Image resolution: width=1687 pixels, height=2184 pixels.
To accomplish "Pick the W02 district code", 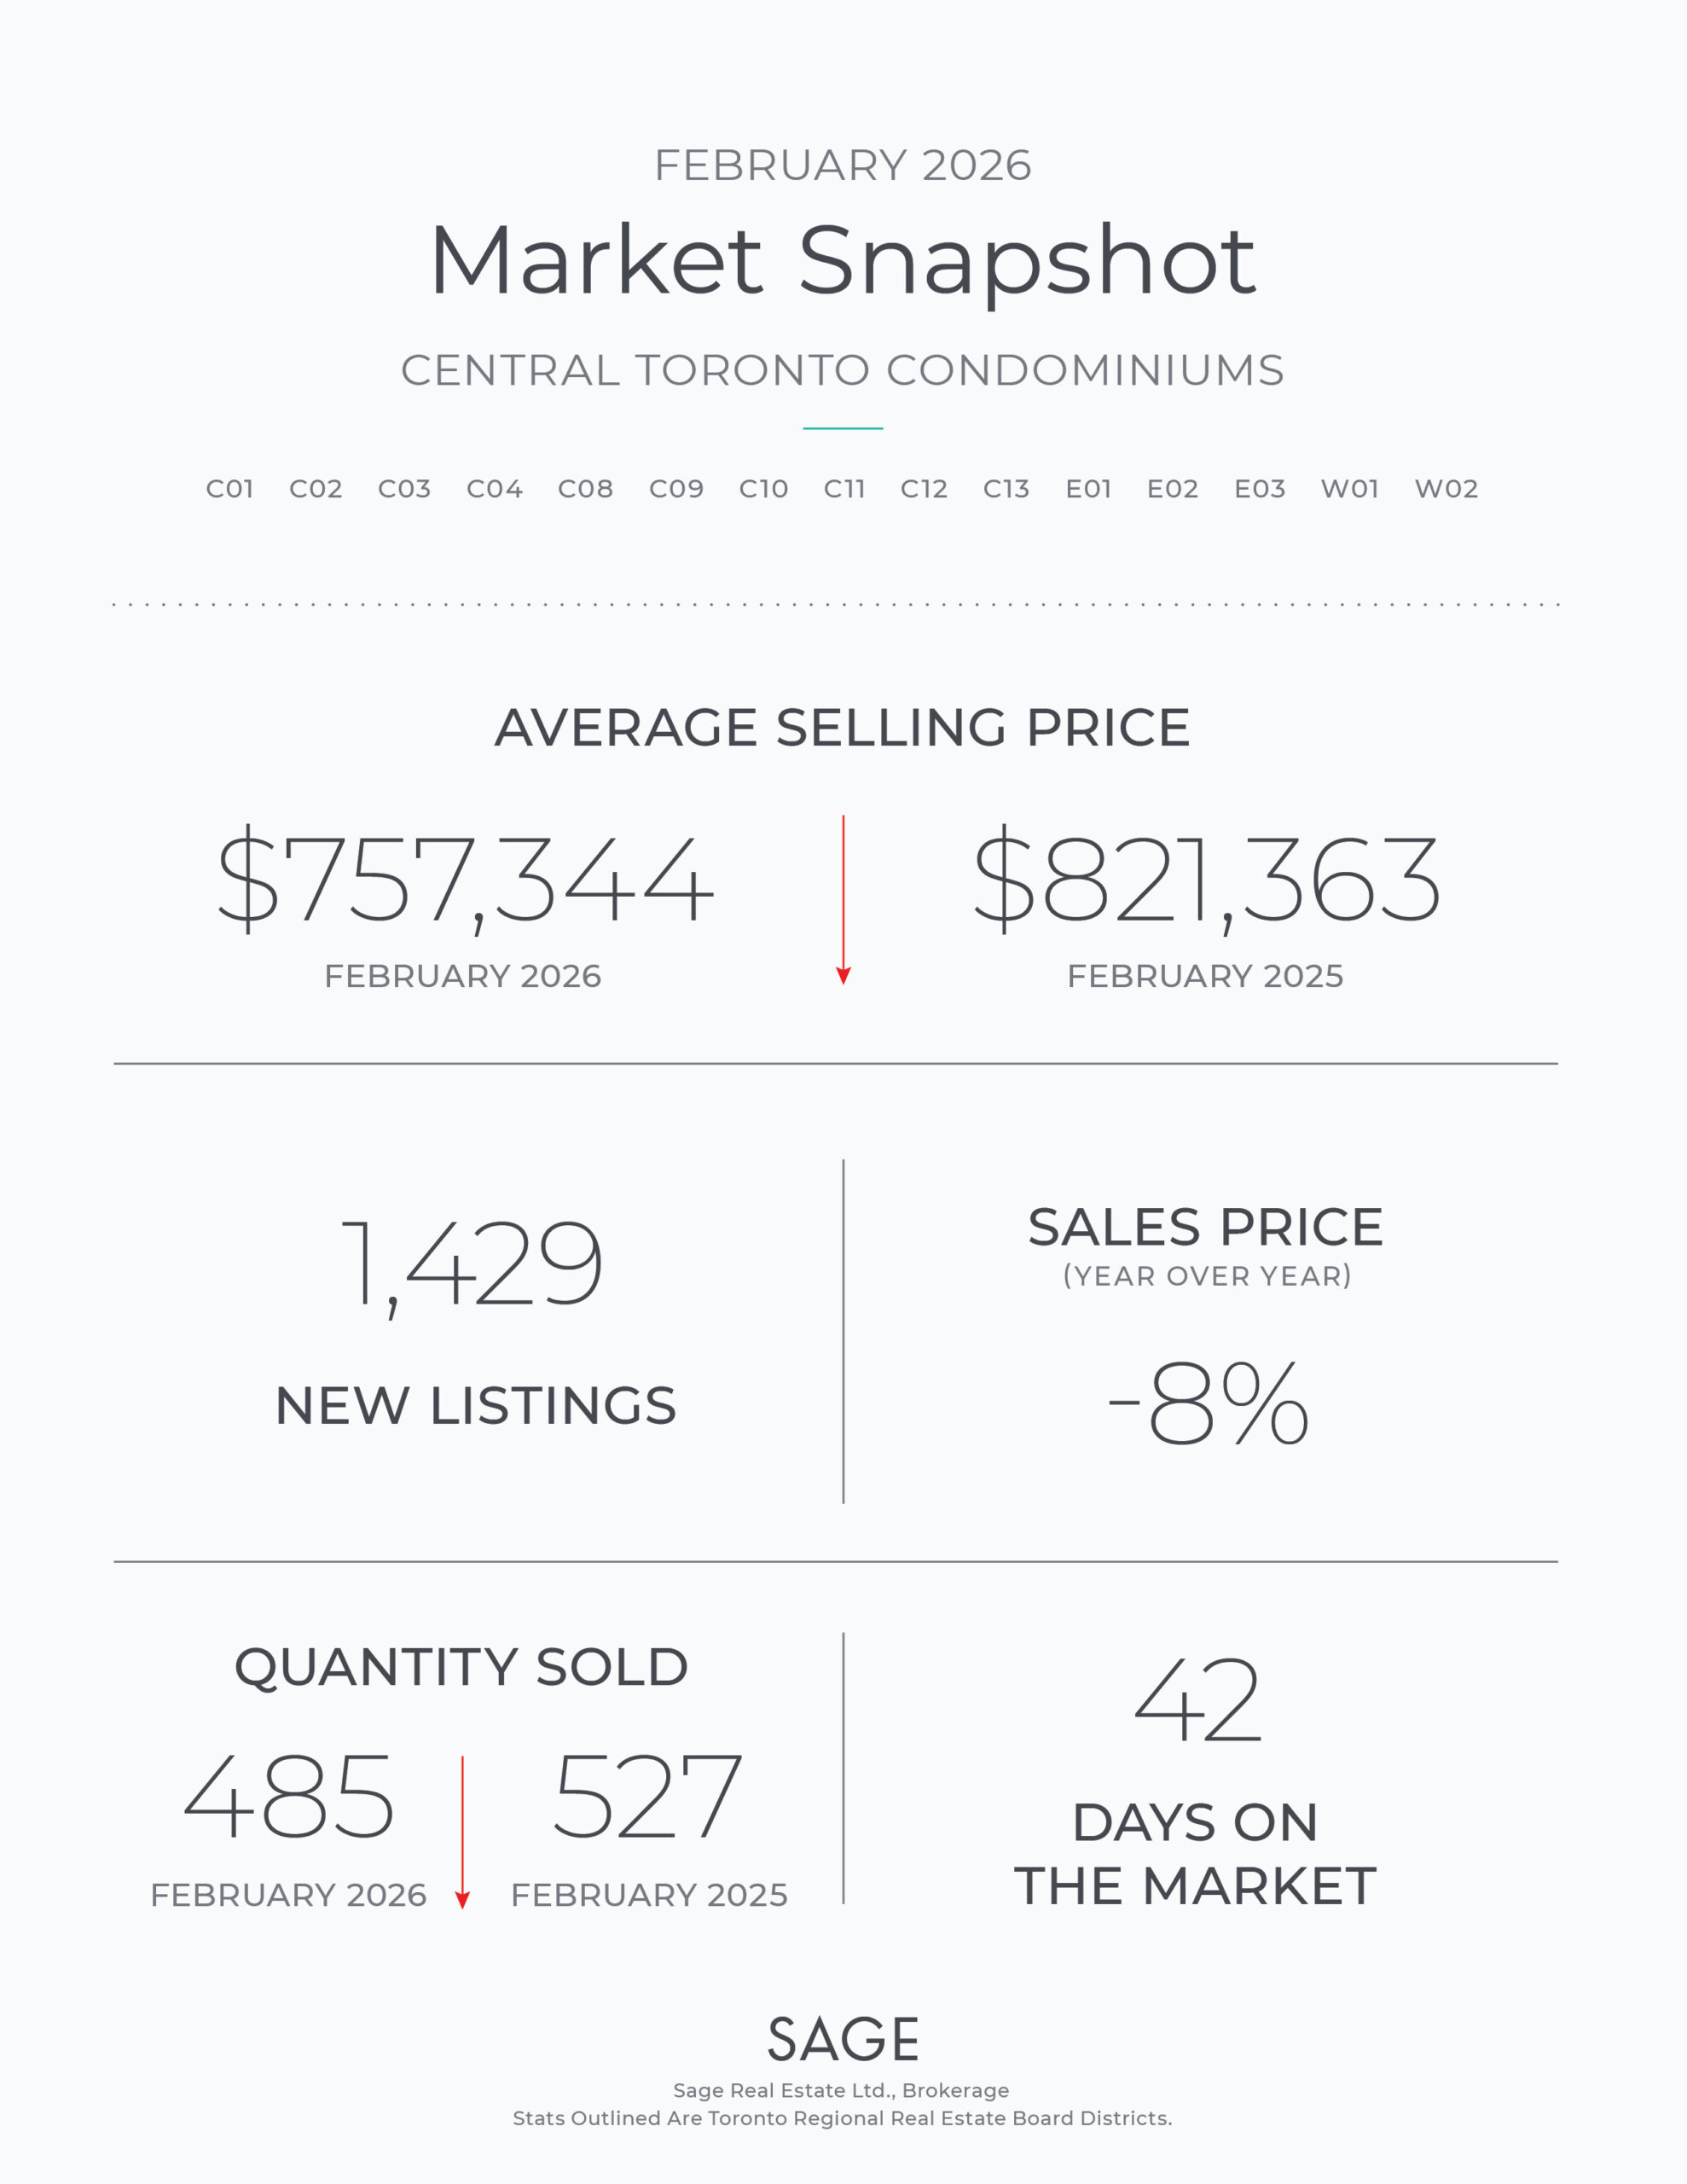I will [x=1446, y=489].
